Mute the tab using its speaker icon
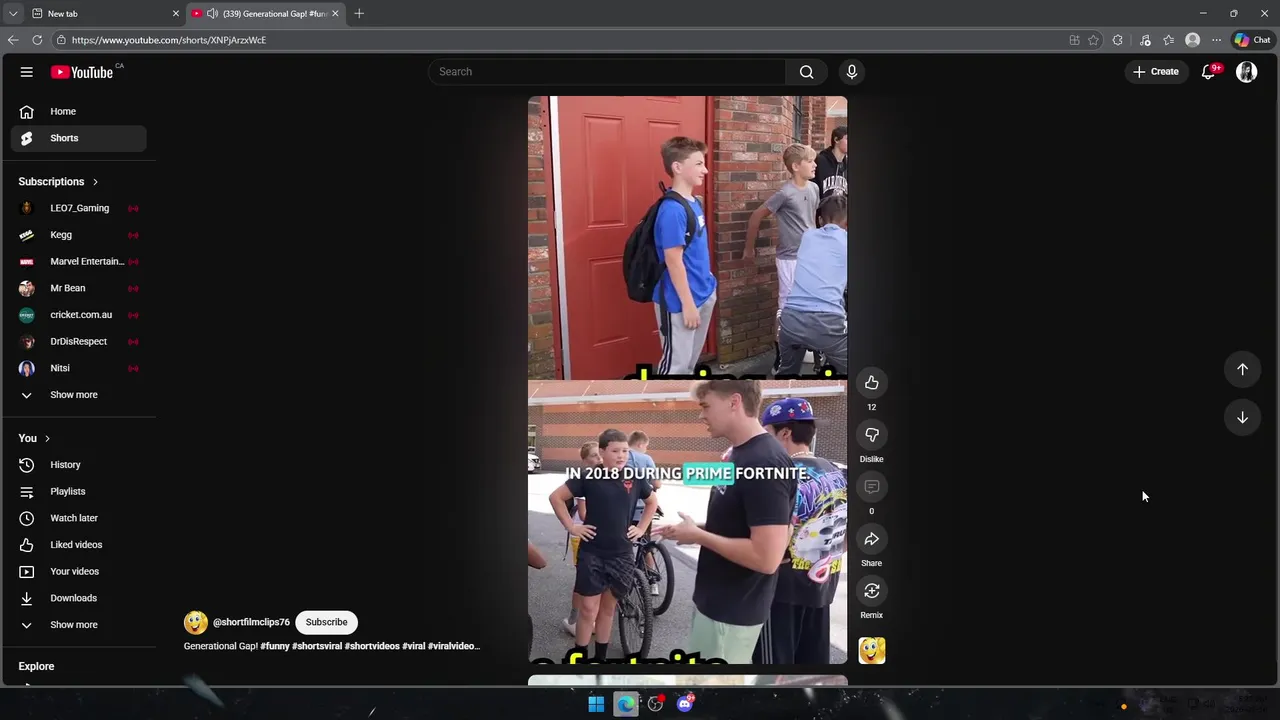 click(x=212, y=14)
